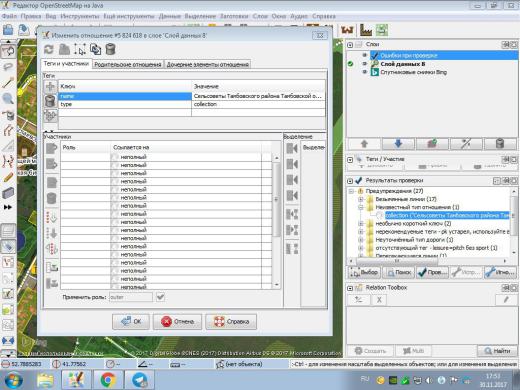Open the Выделение menu
Screen dimensions: 520x390
(200, 16)
